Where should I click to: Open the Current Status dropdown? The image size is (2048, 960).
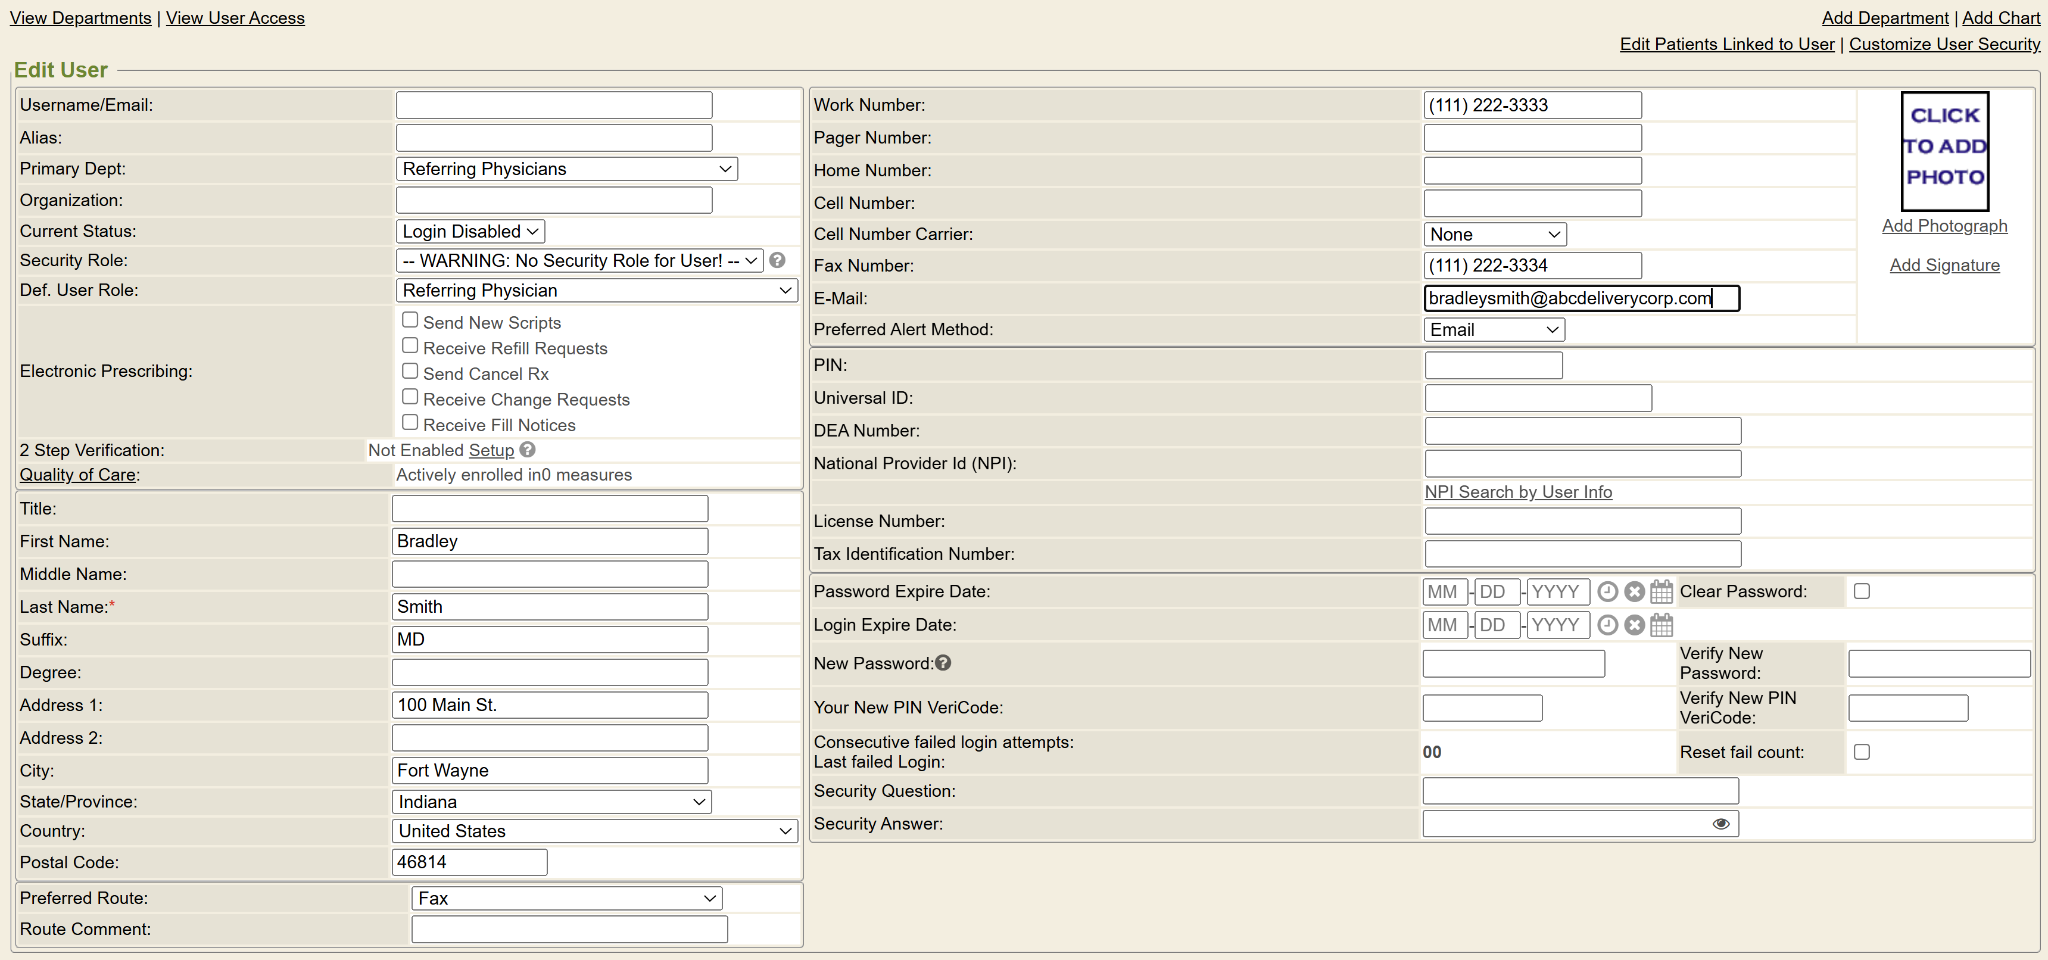(x=470, y=231)
